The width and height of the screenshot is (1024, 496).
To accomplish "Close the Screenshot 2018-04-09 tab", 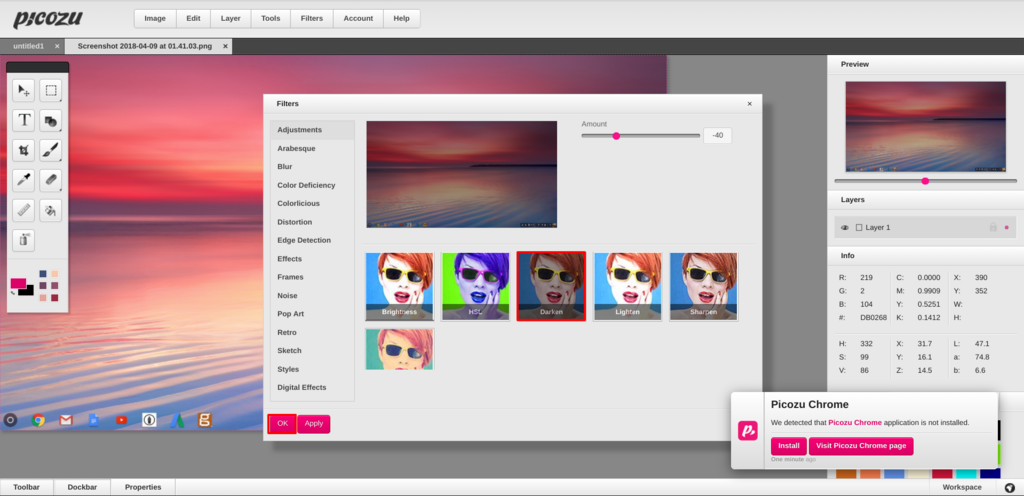I will point(225,46).
